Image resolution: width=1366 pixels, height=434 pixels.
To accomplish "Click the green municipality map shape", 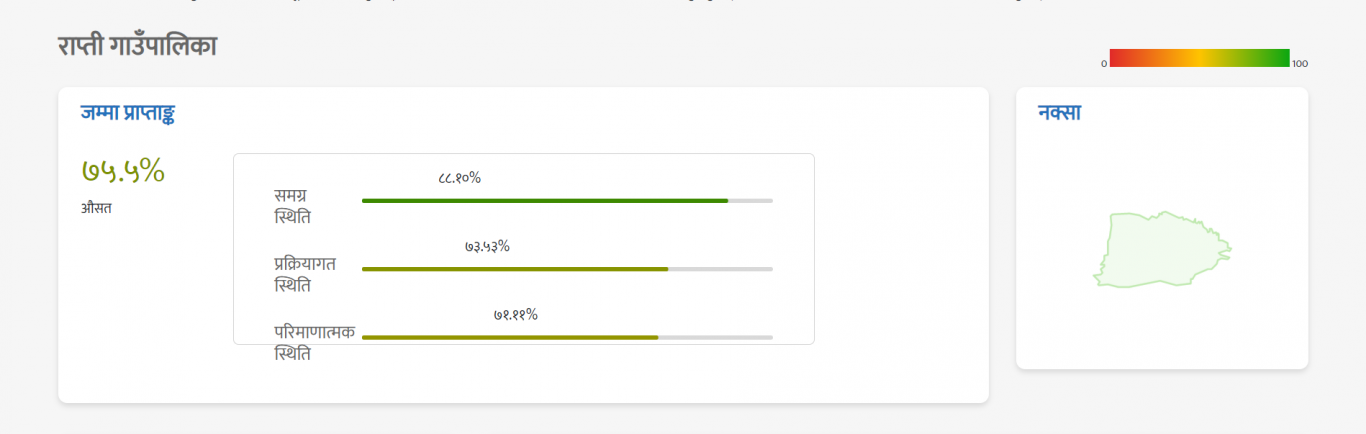I will pyautogui.click(x=1160, y=251).
